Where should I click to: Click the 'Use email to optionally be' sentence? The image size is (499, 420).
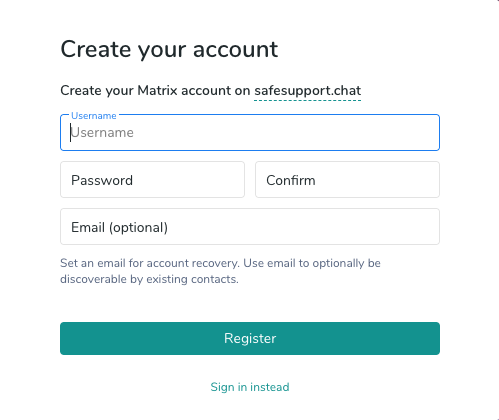312,263
